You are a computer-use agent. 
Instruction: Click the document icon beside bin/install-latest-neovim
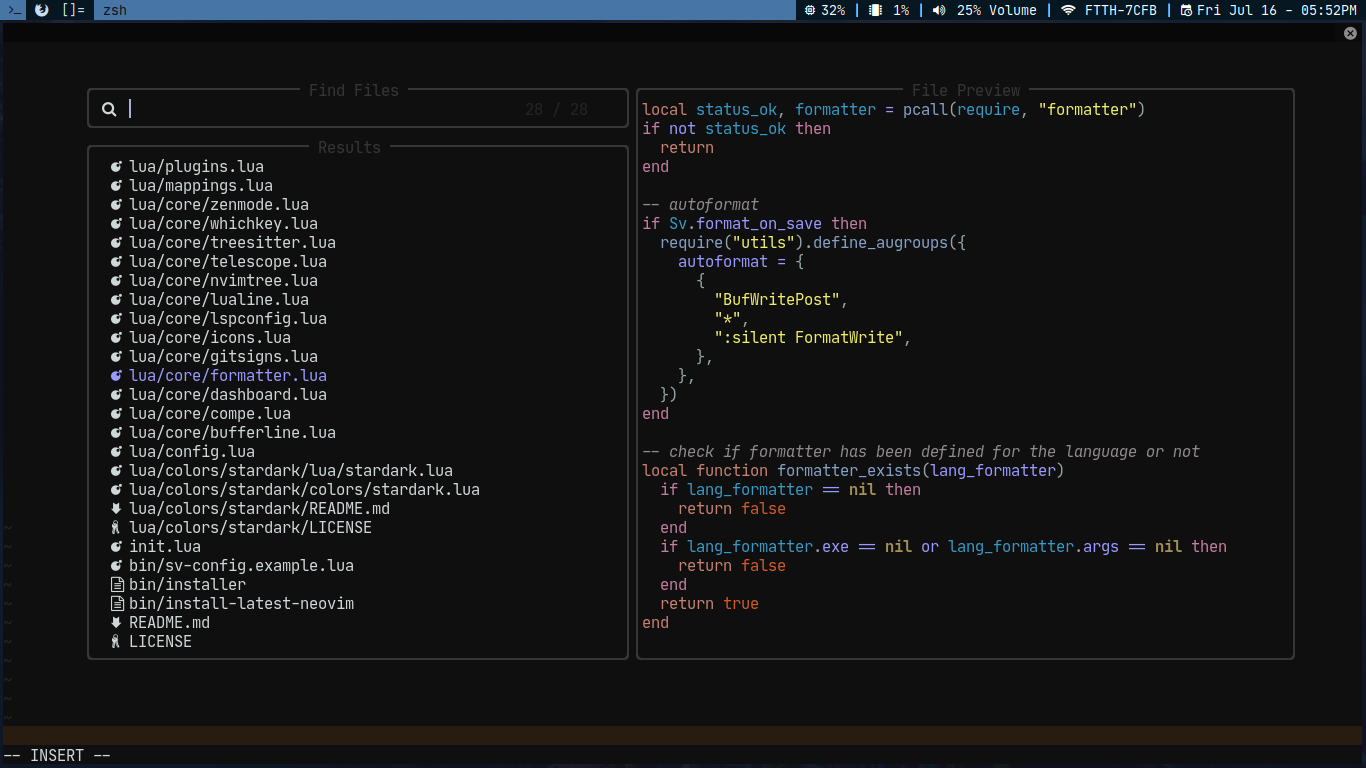point(116,604)
